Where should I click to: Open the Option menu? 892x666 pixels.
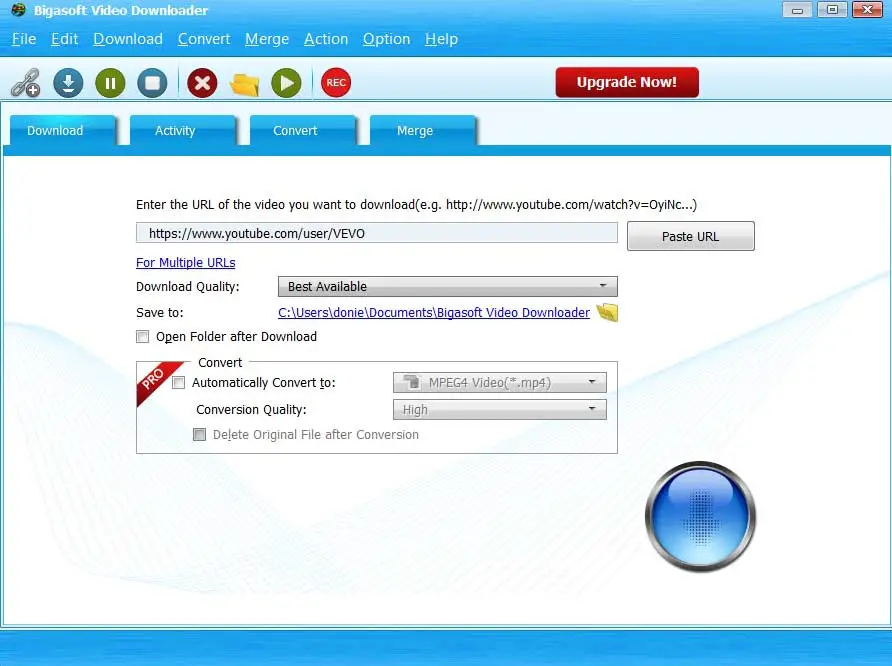(x=386, y=39)
